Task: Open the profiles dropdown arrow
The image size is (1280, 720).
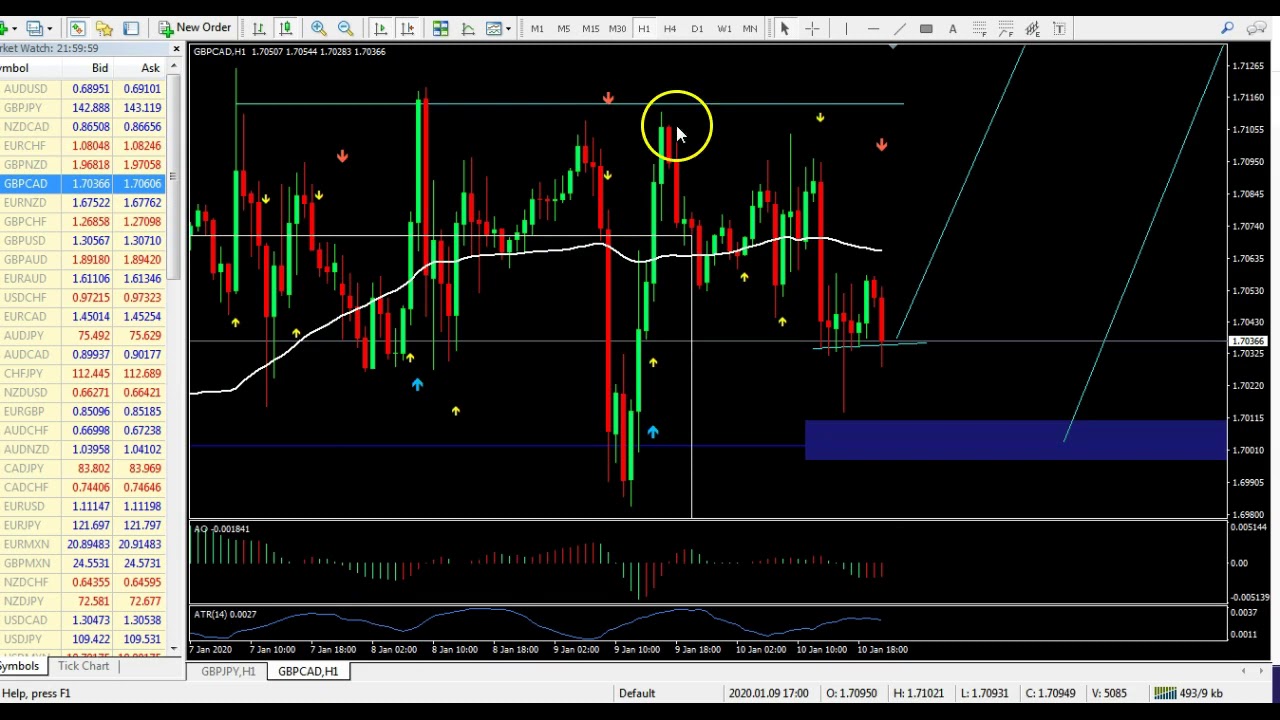Action: pos(49,28)
